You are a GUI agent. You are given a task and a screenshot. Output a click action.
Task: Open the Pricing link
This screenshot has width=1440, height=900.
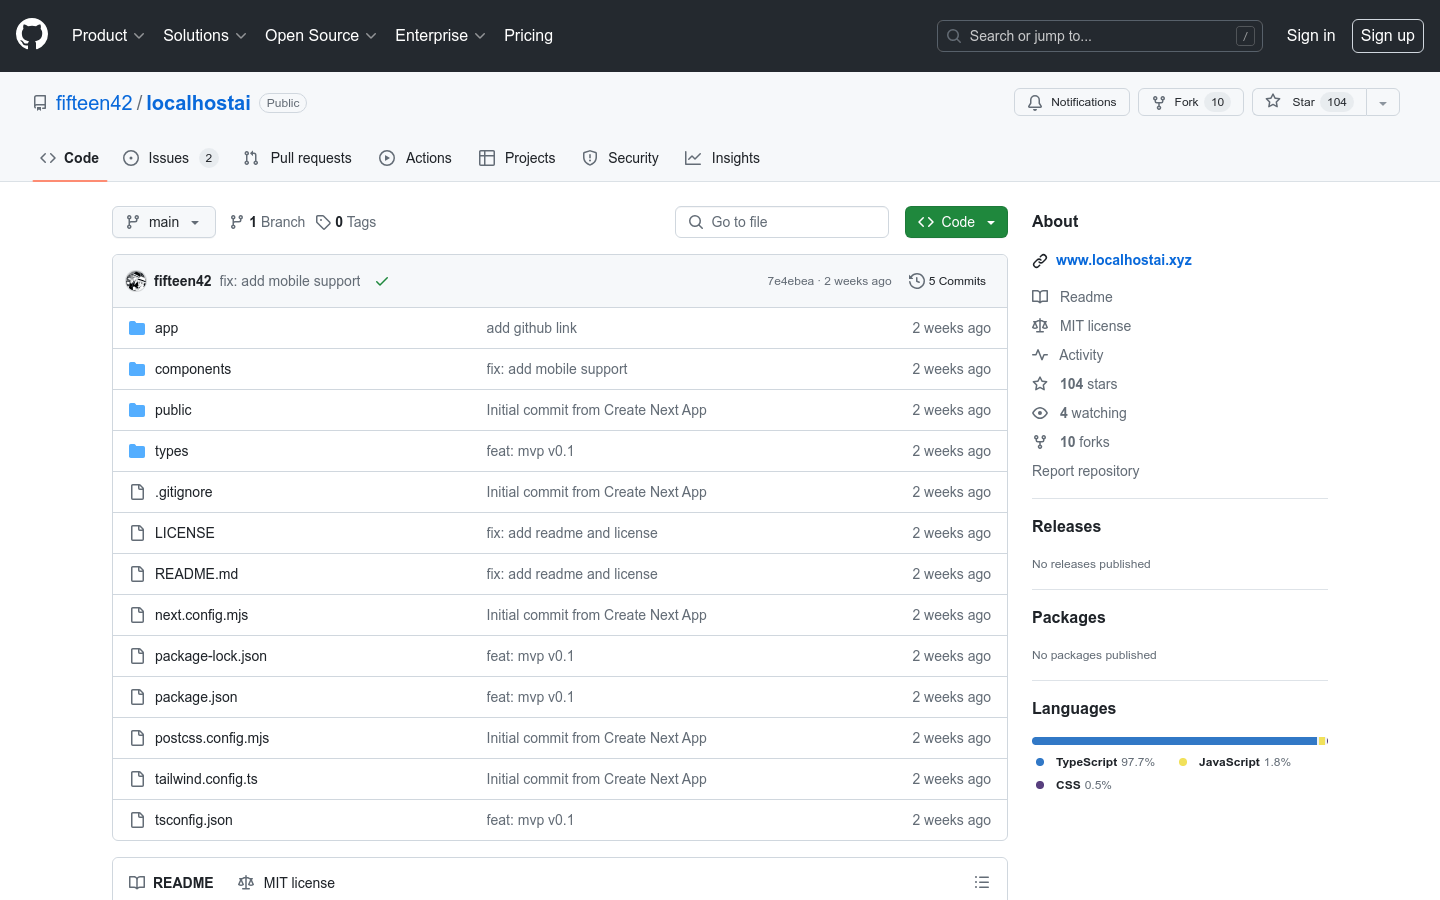coord(528,35)
